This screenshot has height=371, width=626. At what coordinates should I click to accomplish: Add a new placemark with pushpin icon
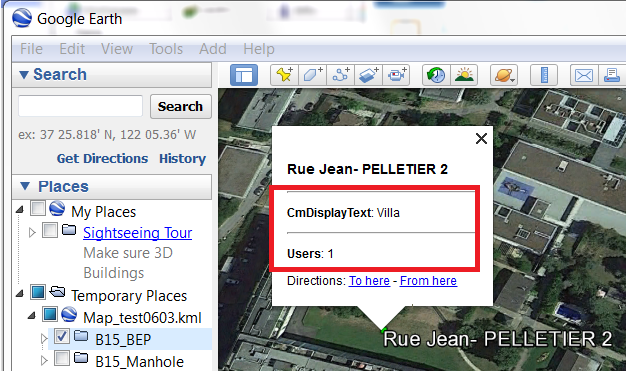[284, 75]
